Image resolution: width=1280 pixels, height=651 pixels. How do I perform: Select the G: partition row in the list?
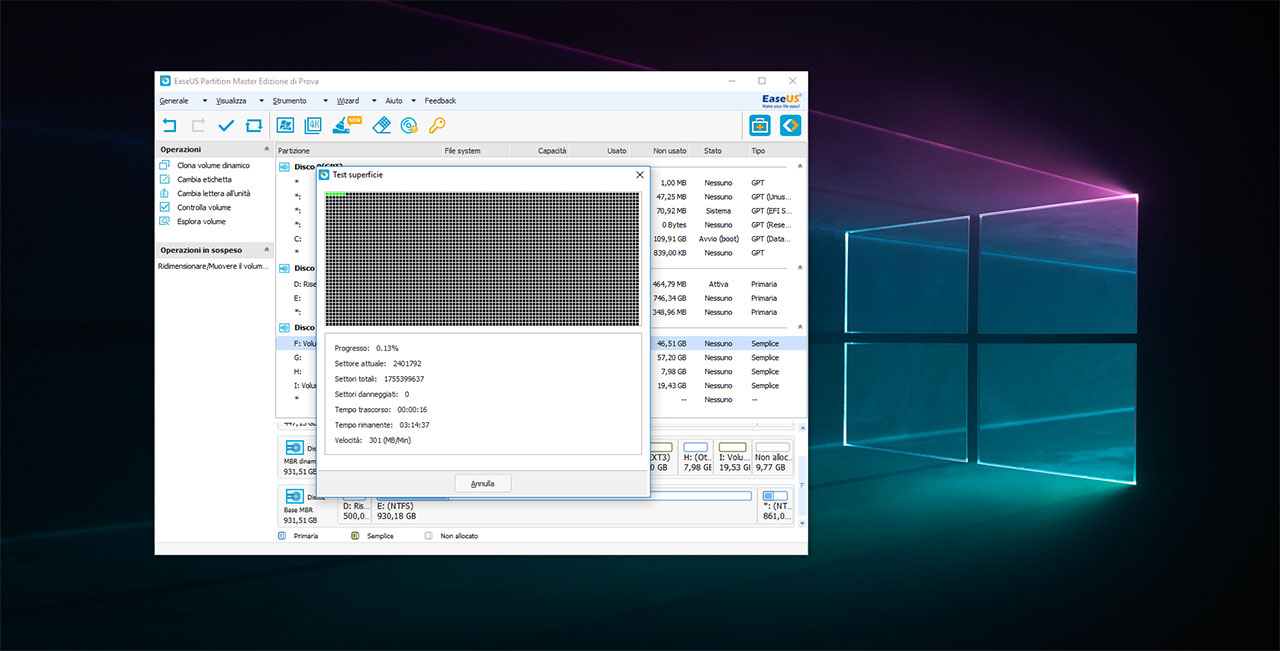click(541, 357)
